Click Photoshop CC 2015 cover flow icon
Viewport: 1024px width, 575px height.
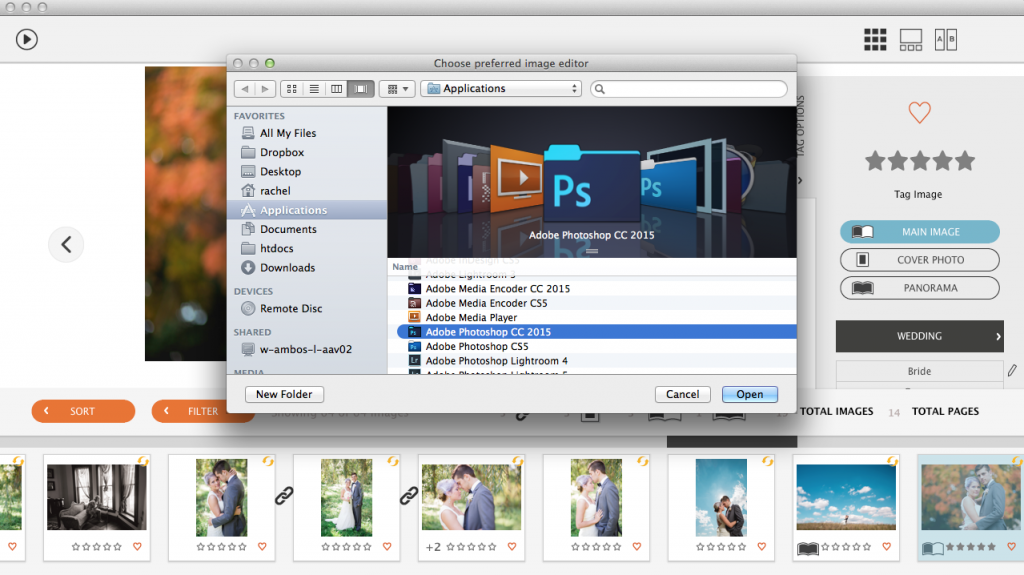pos(590,186)
